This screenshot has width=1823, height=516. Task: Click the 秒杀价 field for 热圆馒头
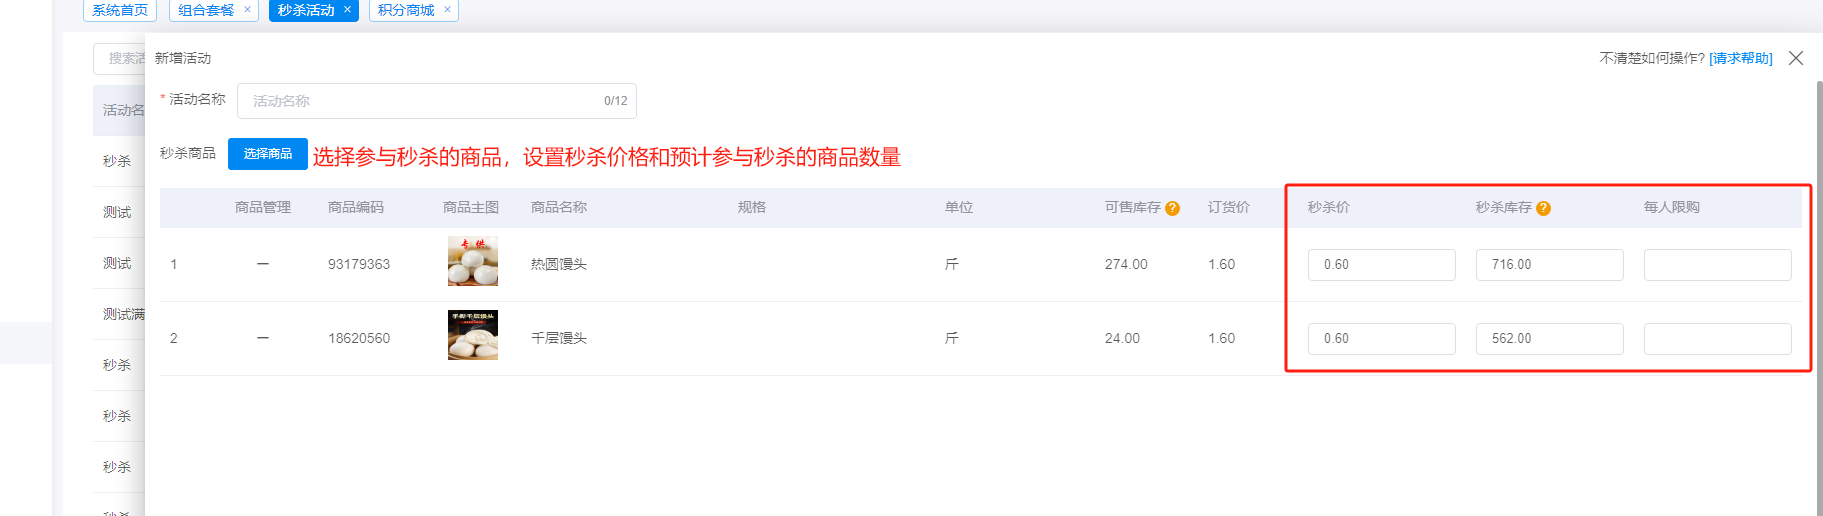pyautogui.click(x=1381, y=265)
